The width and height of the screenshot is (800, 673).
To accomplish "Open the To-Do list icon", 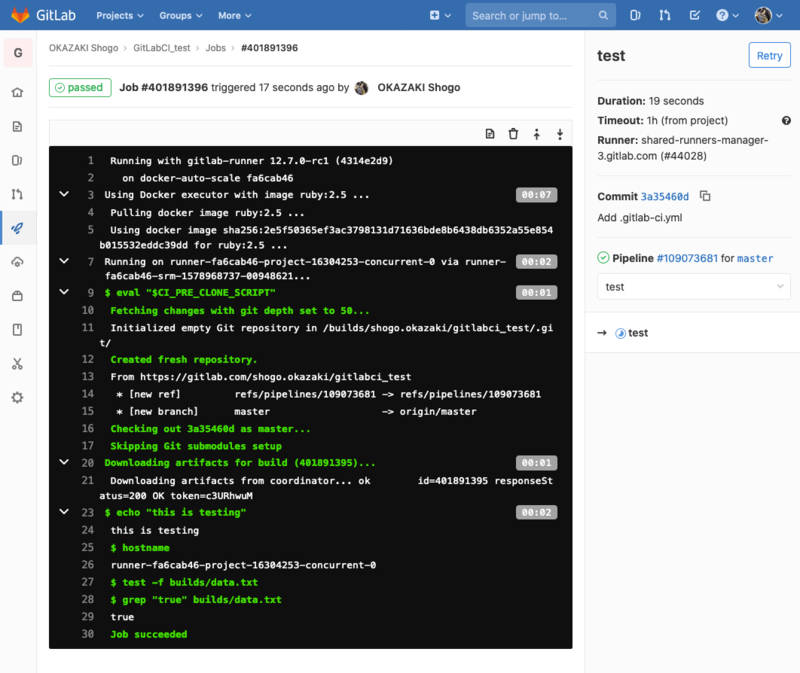I will coord(694,15).
